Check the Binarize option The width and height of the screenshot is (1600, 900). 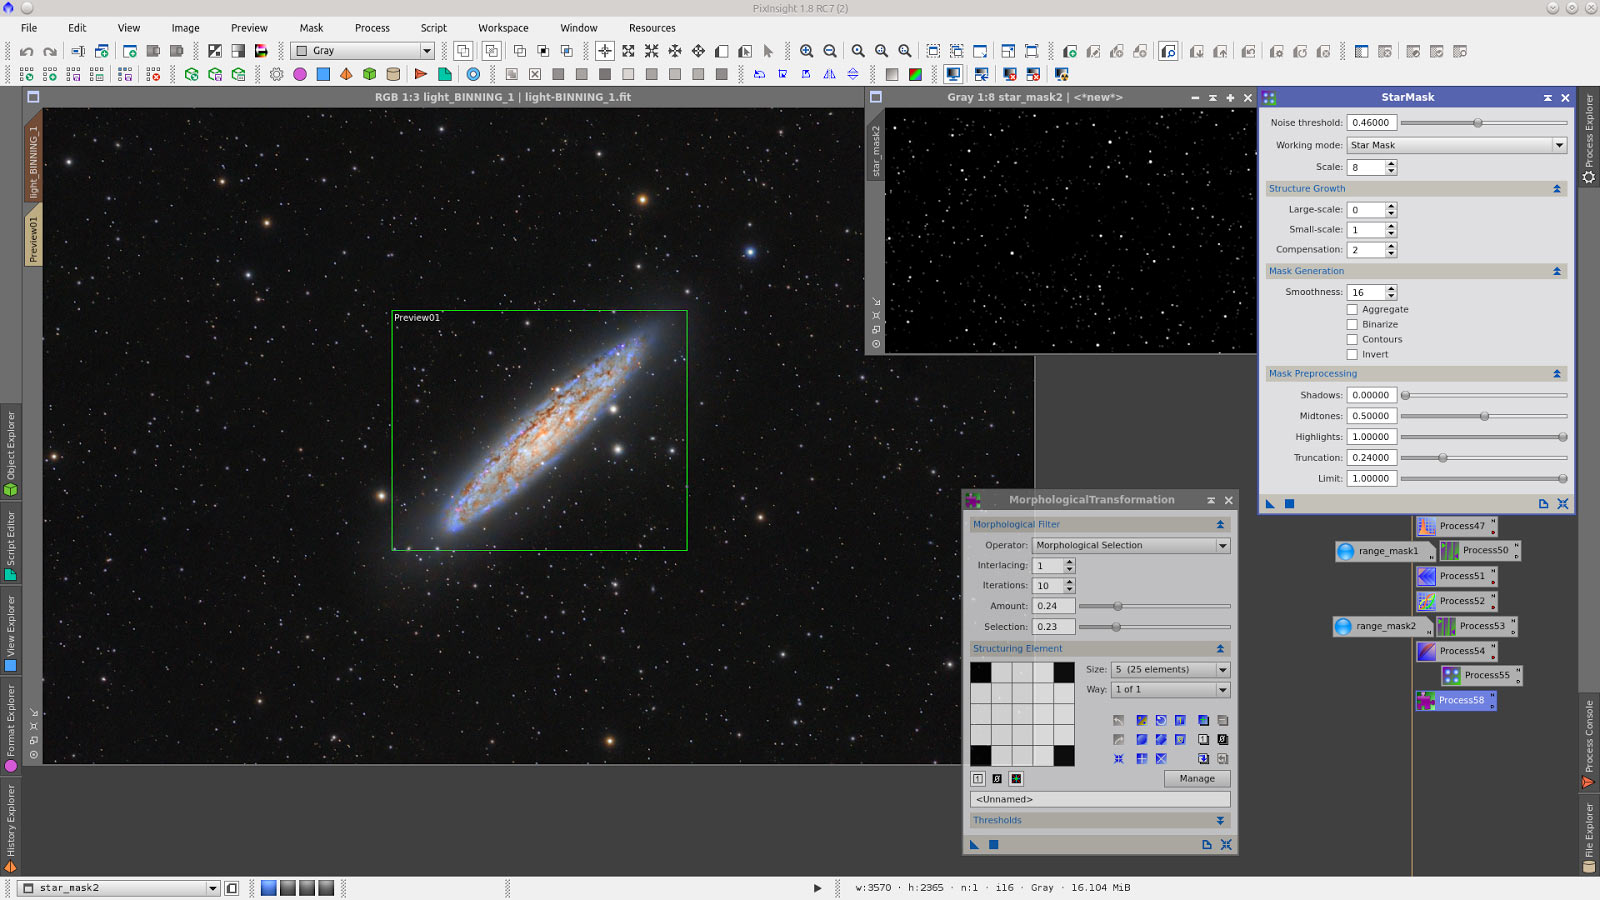[x=1352, y=324]
